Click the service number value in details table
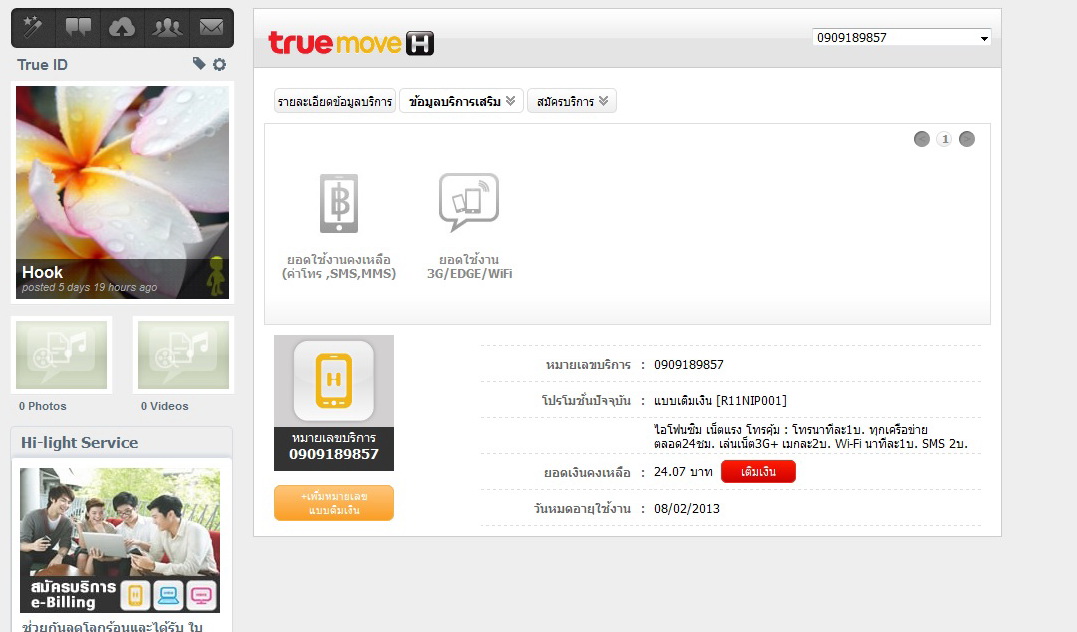1077x632 pixels. click(689, 365)
